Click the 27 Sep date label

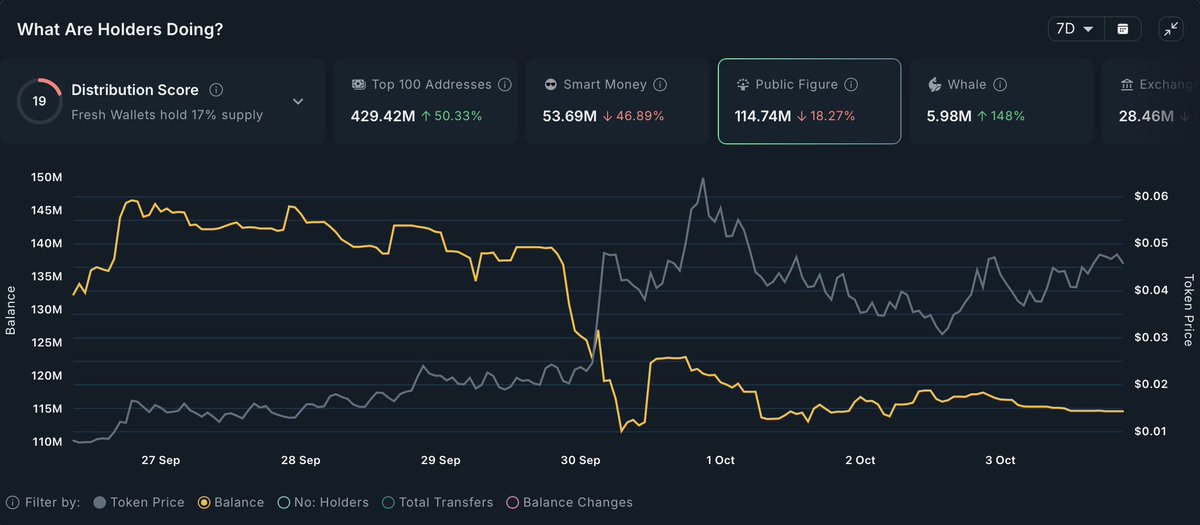pos(161,460)
